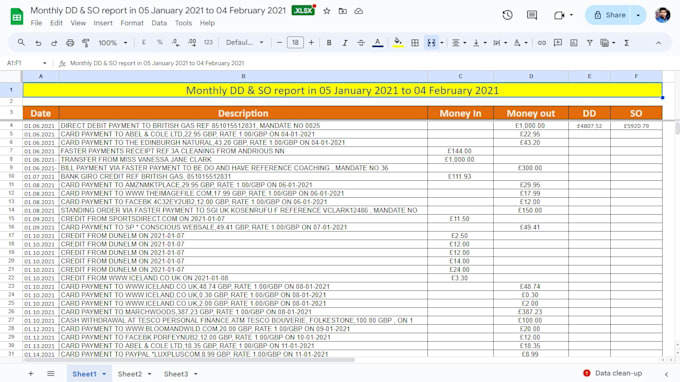Edit the font size field
680x382 pixels.
click(295, 42)
